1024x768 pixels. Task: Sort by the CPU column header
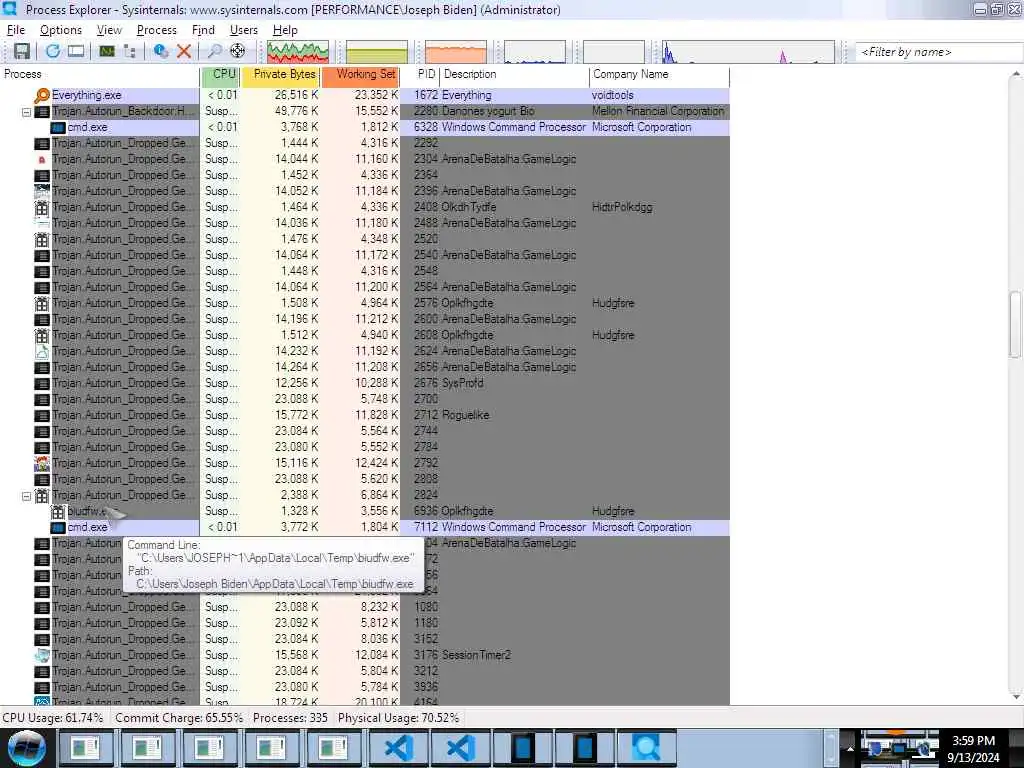(x=221, y=74)
